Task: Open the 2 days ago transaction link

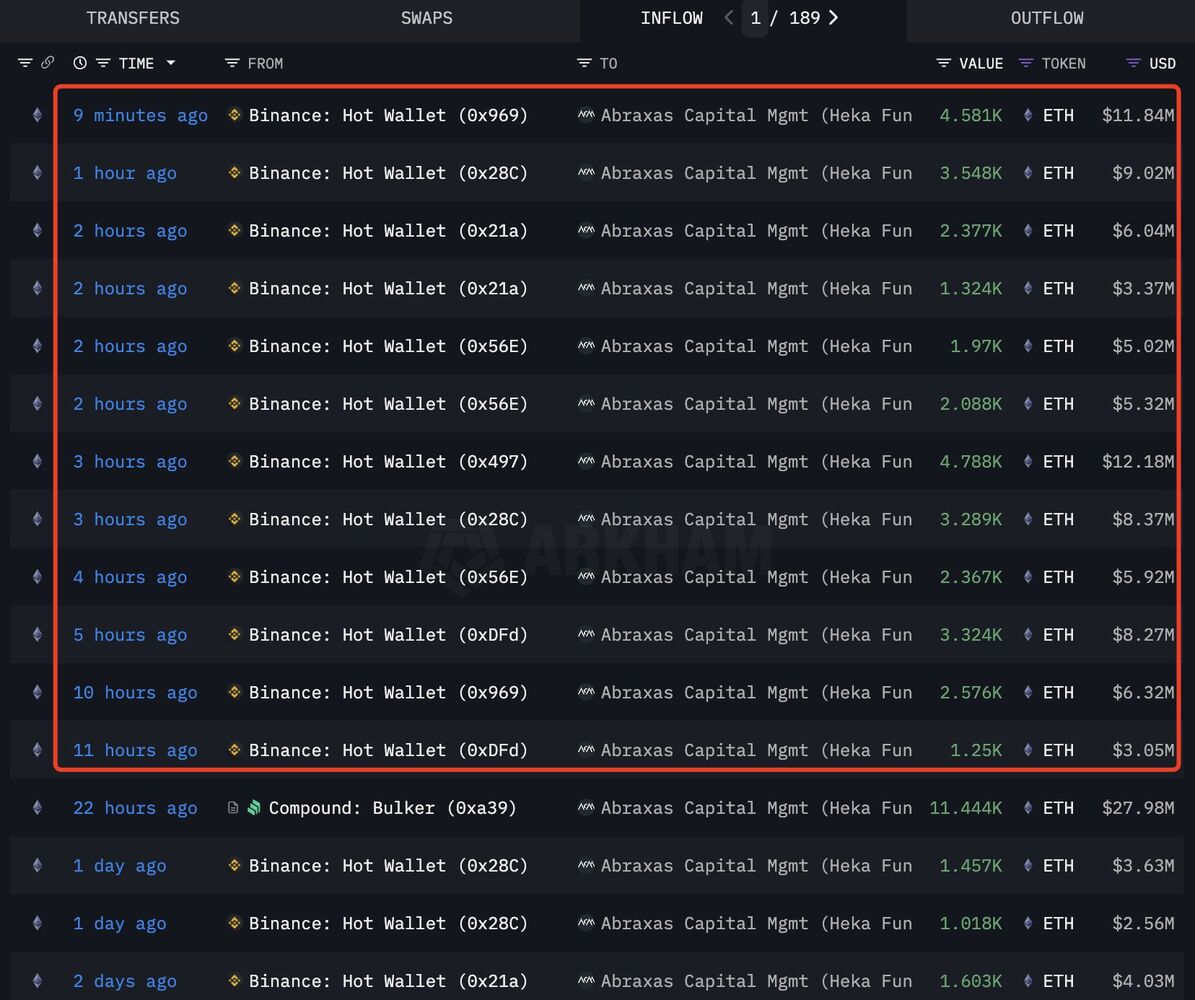Action: click(125, 981)
